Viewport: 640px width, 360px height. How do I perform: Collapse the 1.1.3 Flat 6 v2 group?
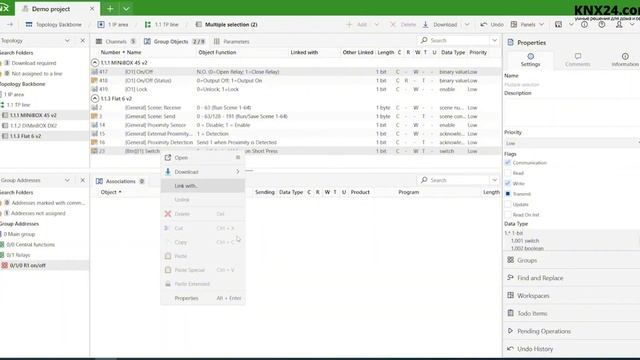[95, 98]
